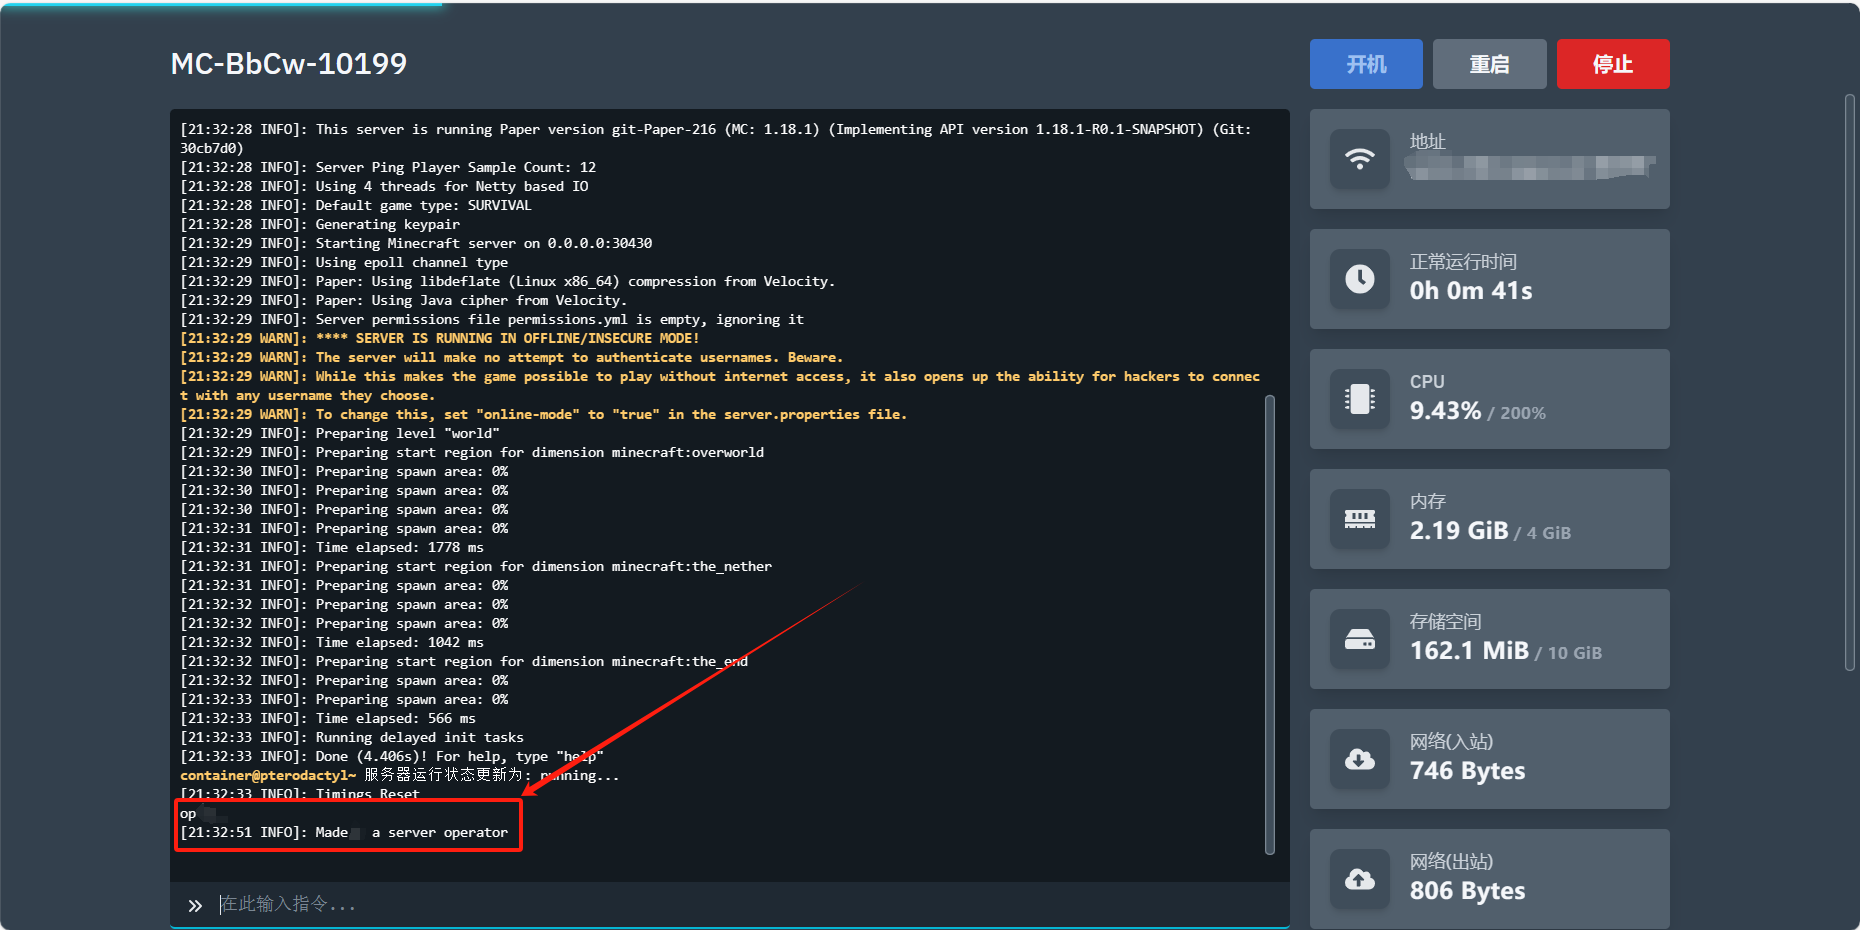This screenshot has width=1860, height=930.
Task: Click the 'Starting Minecraft server on 0.0.0.0:30430' log line
Action: (x=416, y=243)
